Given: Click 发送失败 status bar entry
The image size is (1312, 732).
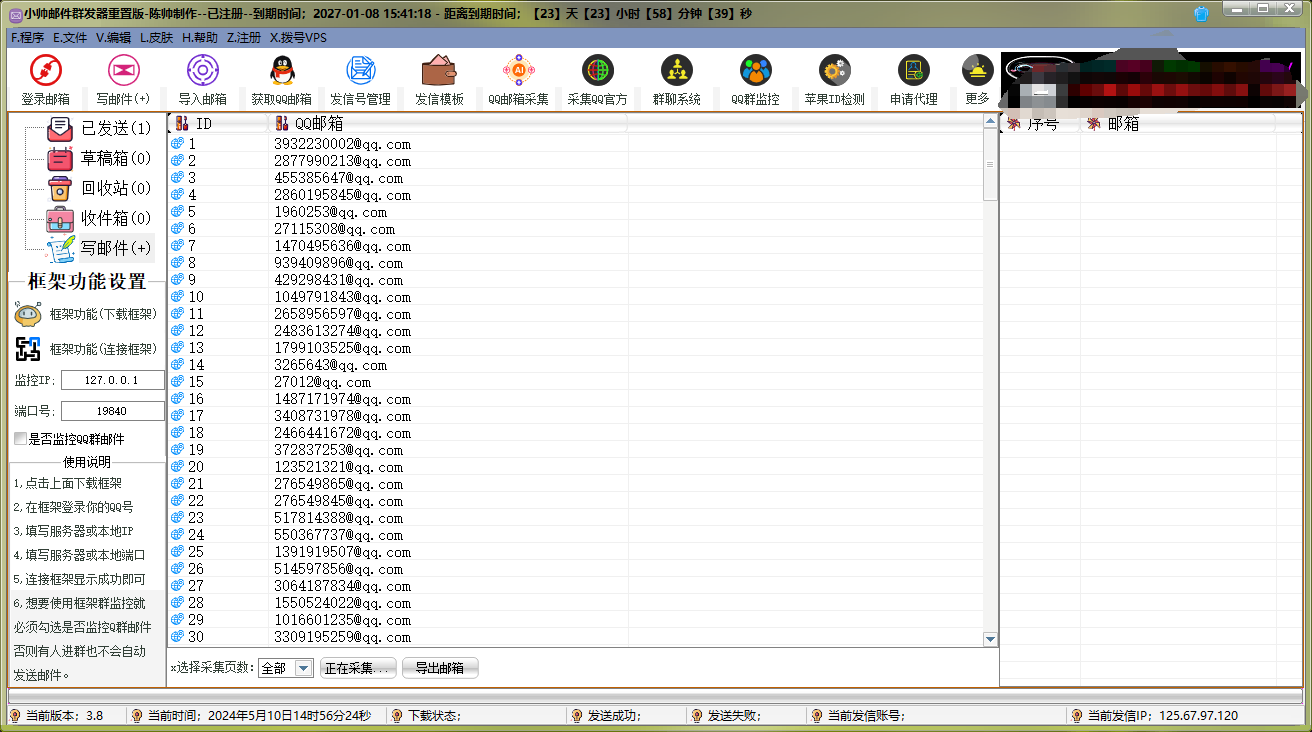Looking at the screenshot, I should [x=734, y=716].
